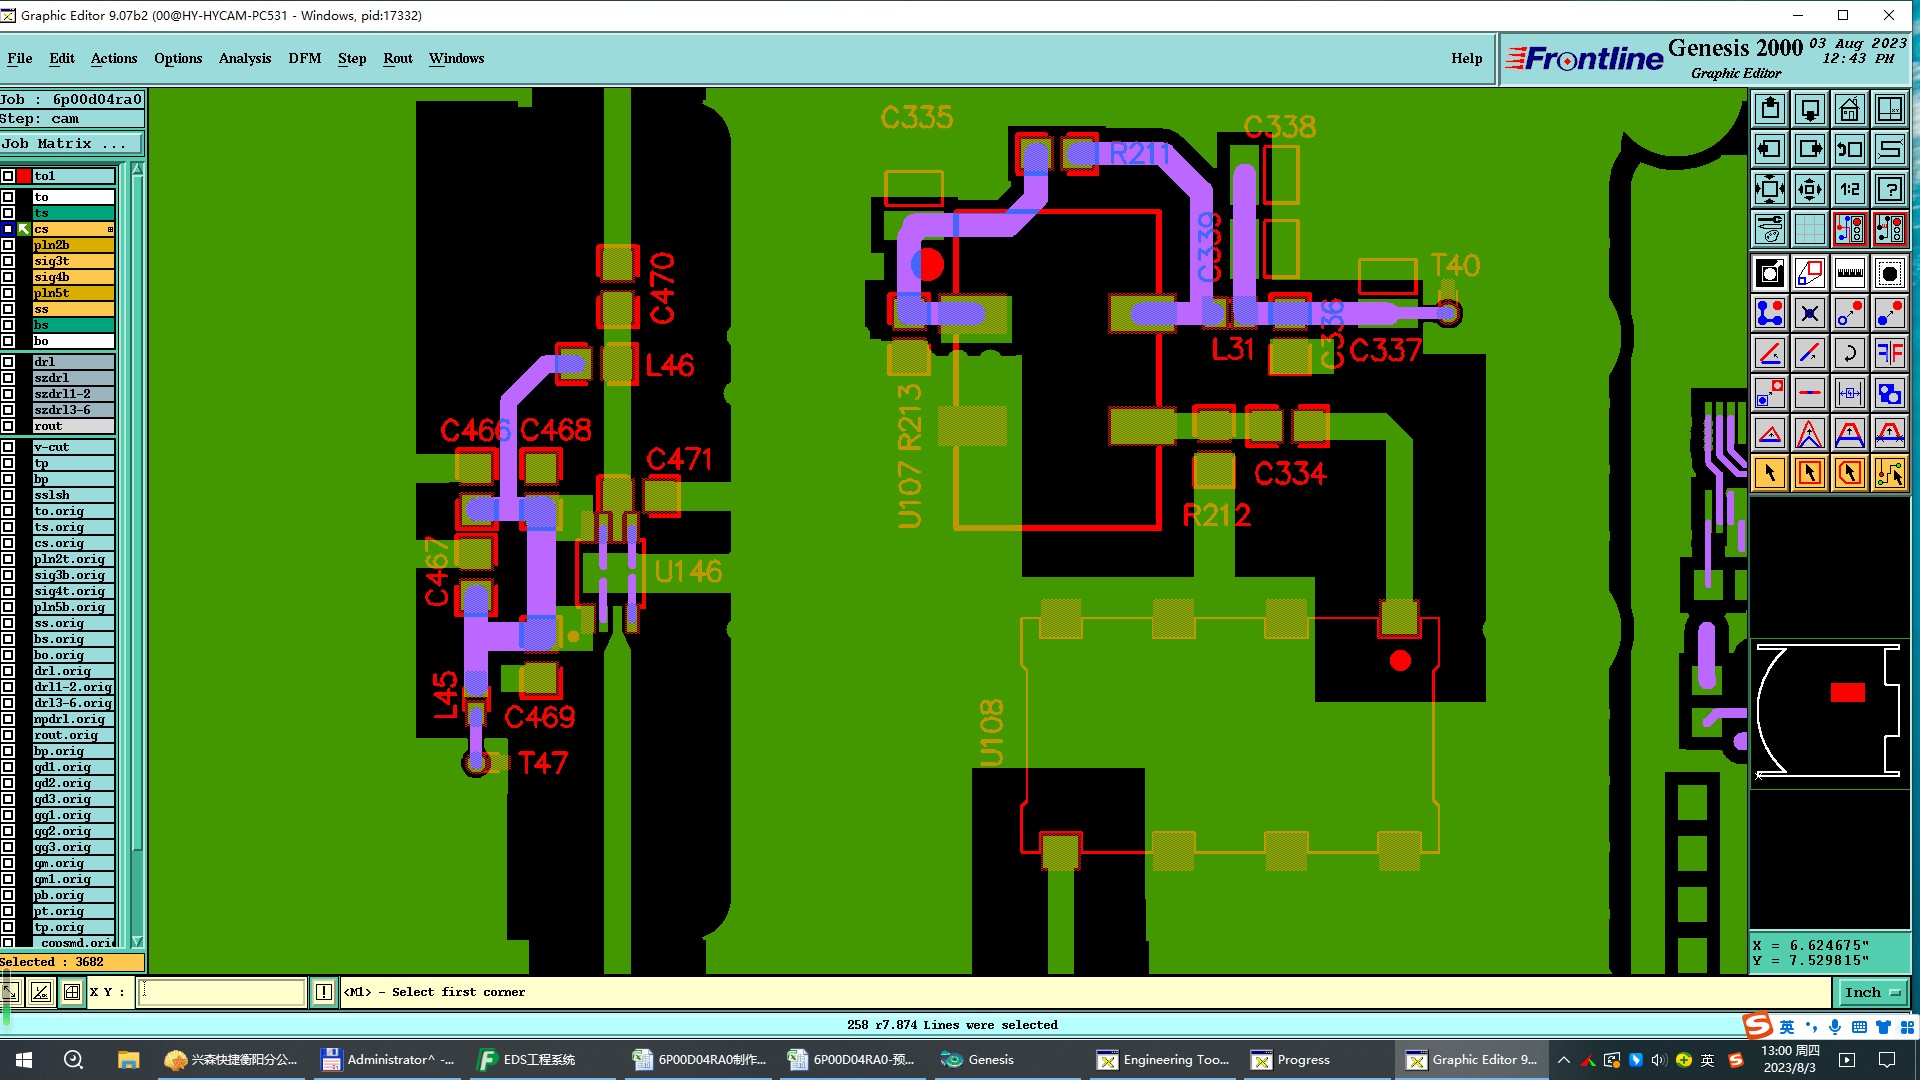Open the ruler measurement tool

(1849, 273)
